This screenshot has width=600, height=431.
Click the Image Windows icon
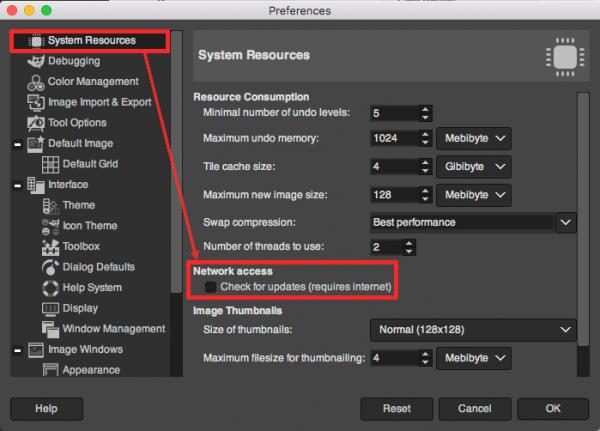(36, 350)
